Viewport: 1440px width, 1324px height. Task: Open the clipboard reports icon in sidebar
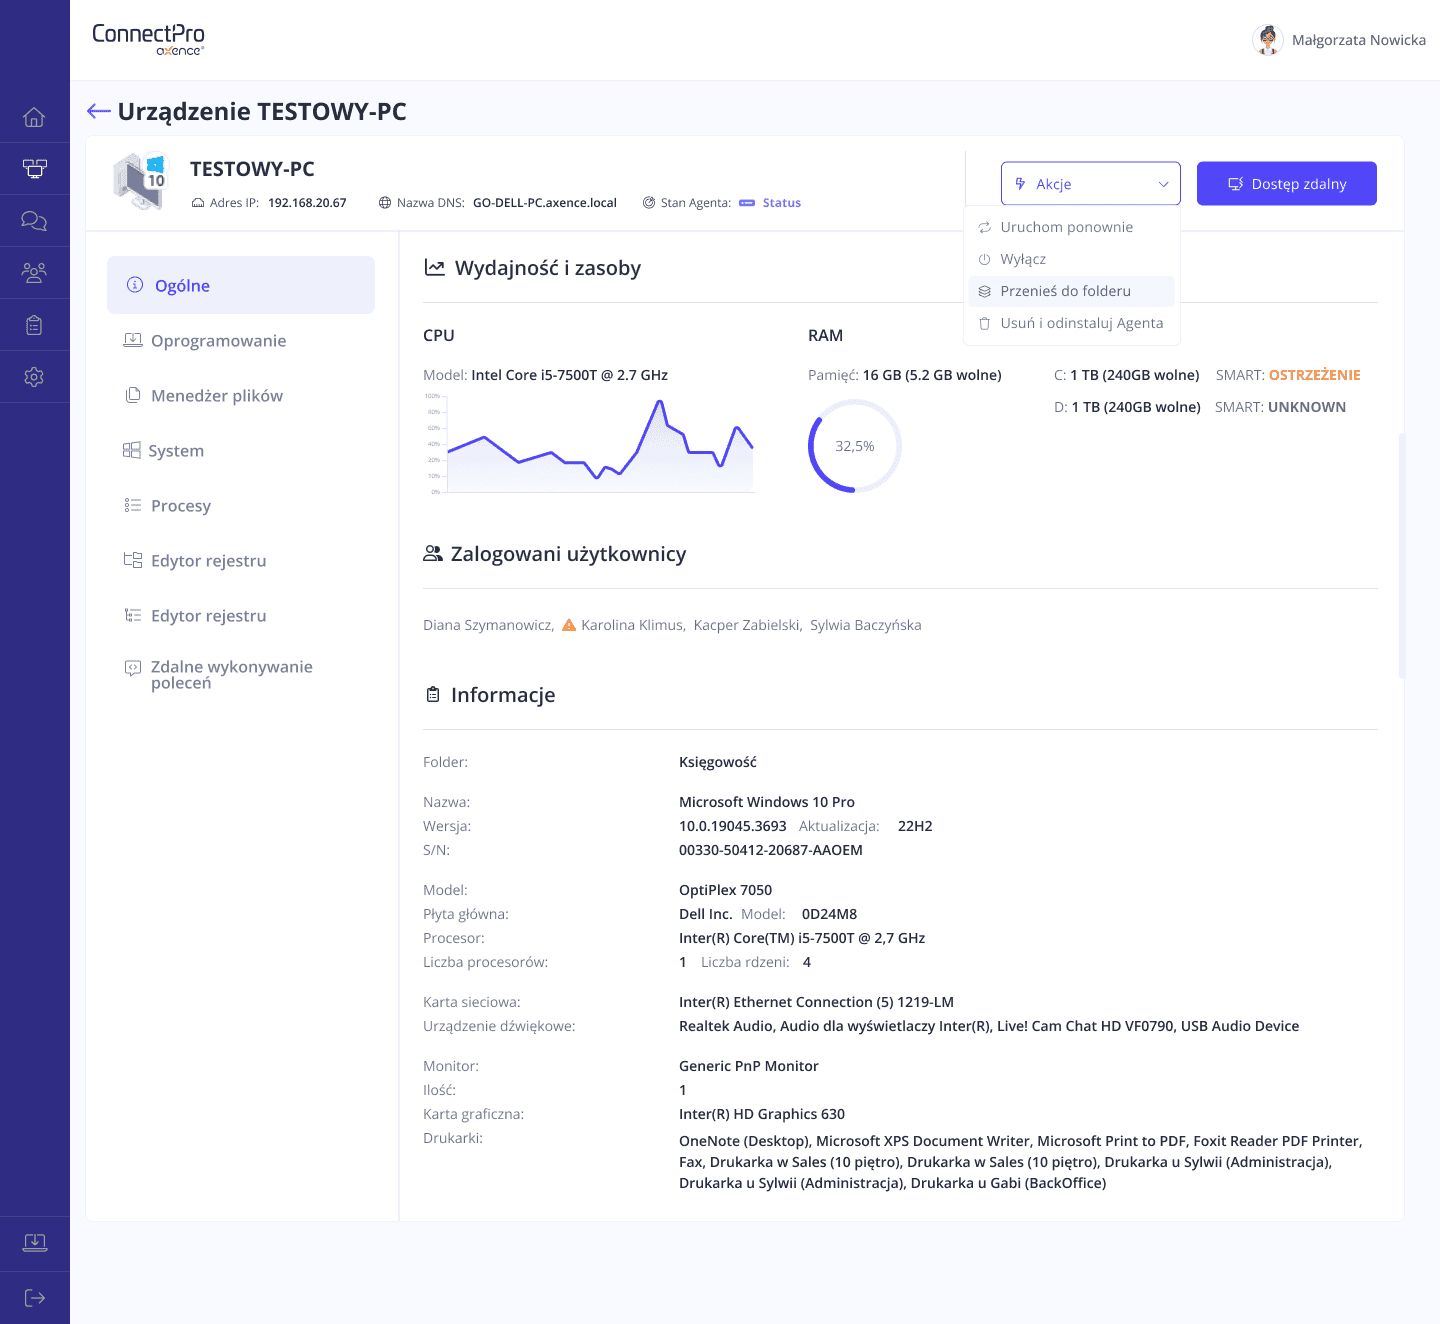[34, 325]
